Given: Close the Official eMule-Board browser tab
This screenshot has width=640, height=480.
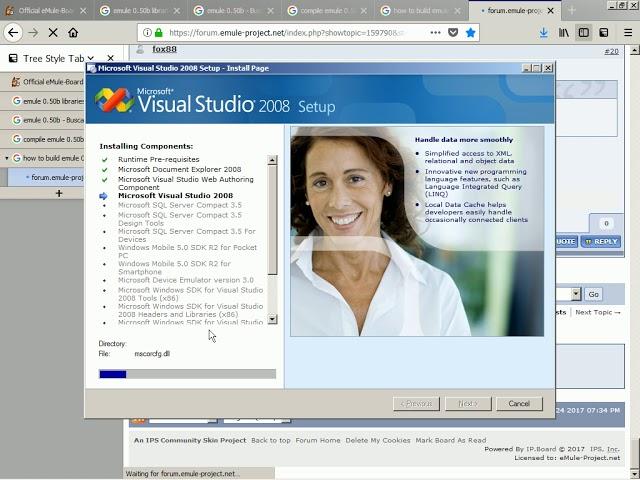Looking at the screenshot, I should [x=83, y=11].
